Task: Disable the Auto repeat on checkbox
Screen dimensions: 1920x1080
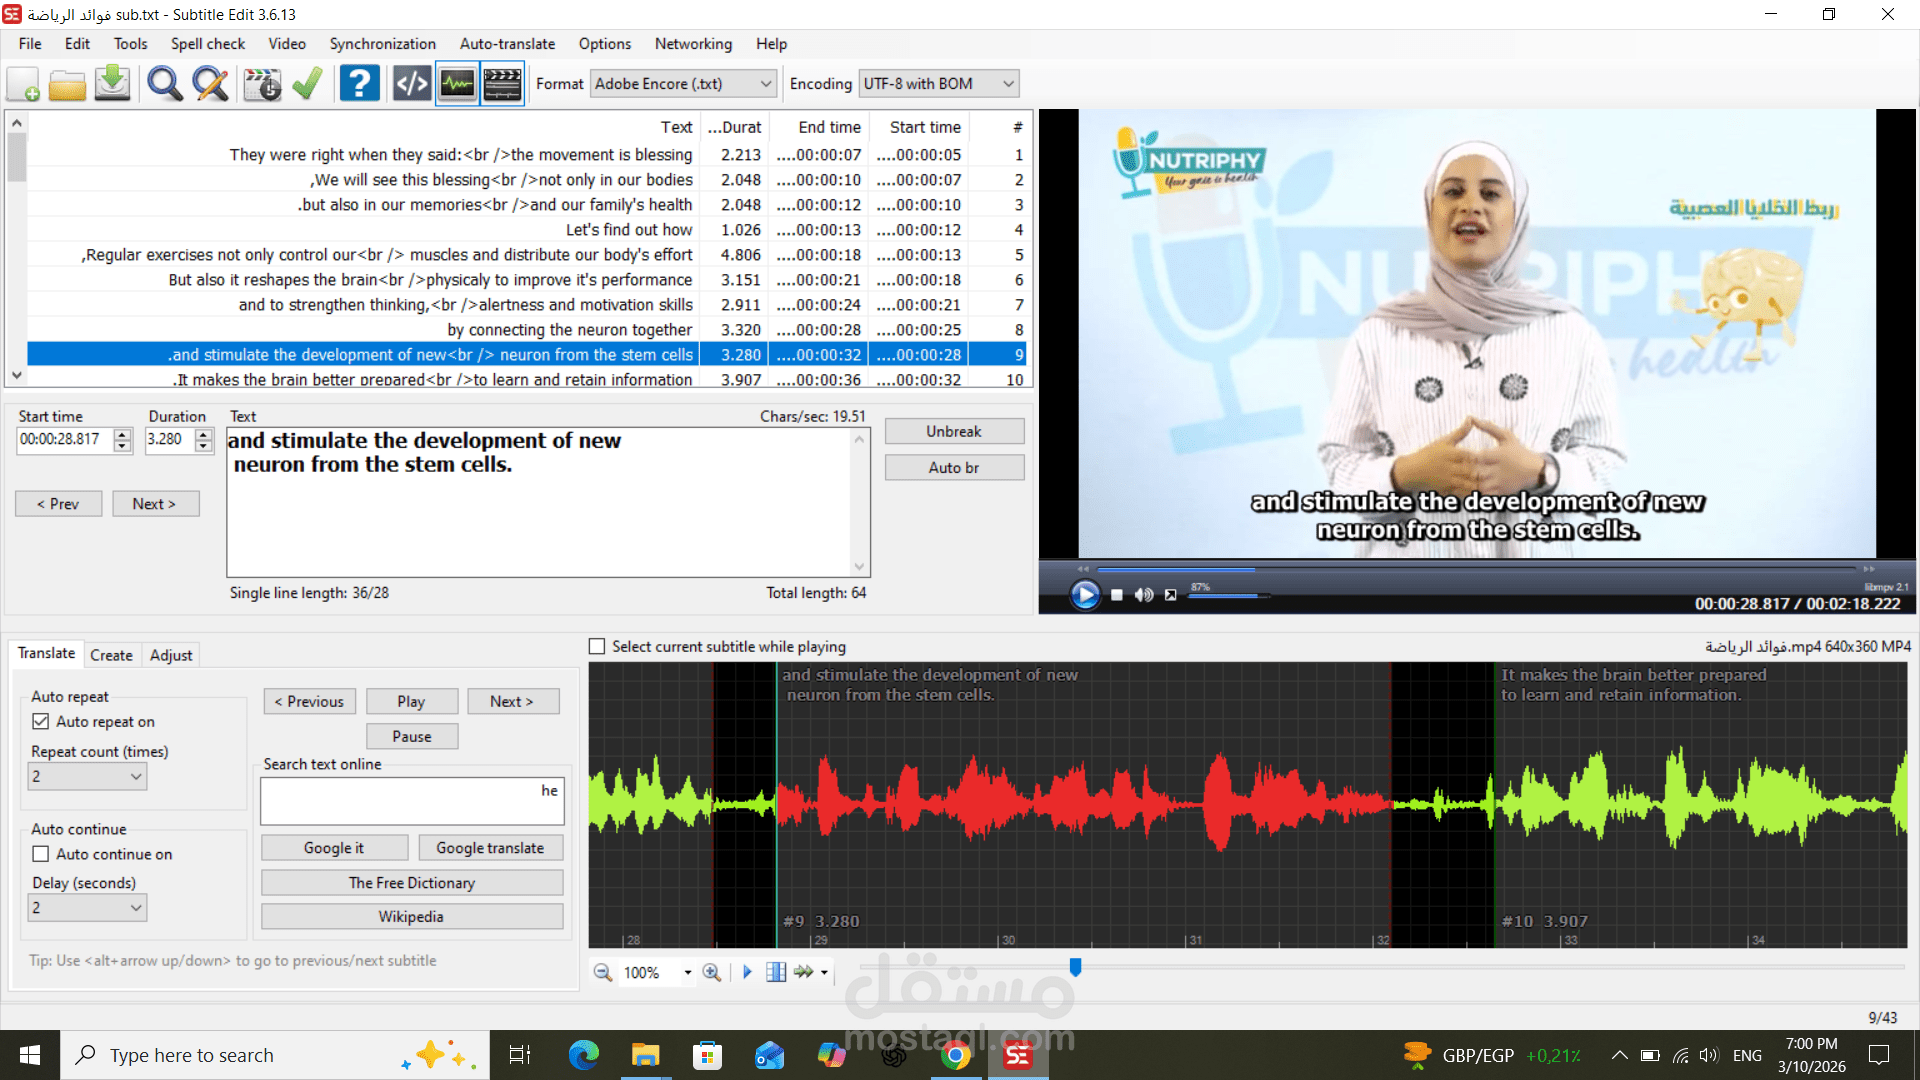Action: pos(41,721)
